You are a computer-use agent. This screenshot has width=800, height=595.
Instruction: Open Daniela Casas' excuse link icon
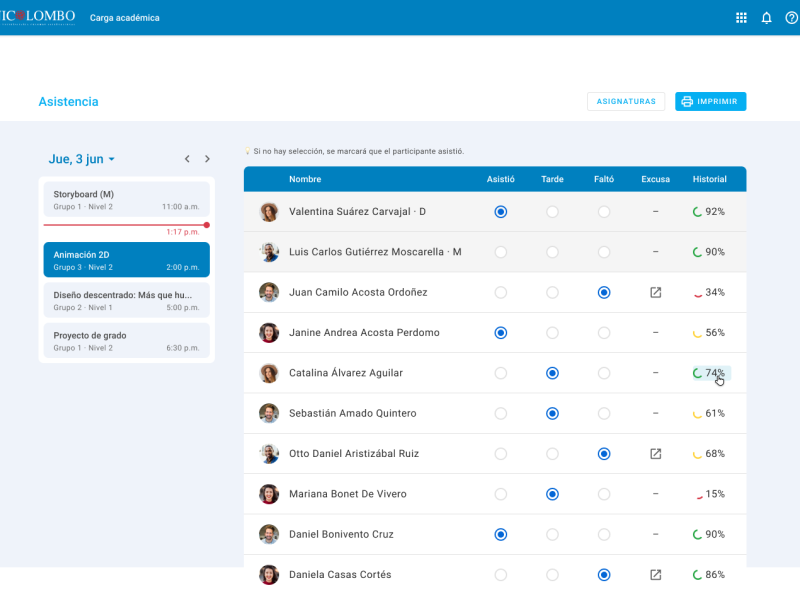pos(655,574)
